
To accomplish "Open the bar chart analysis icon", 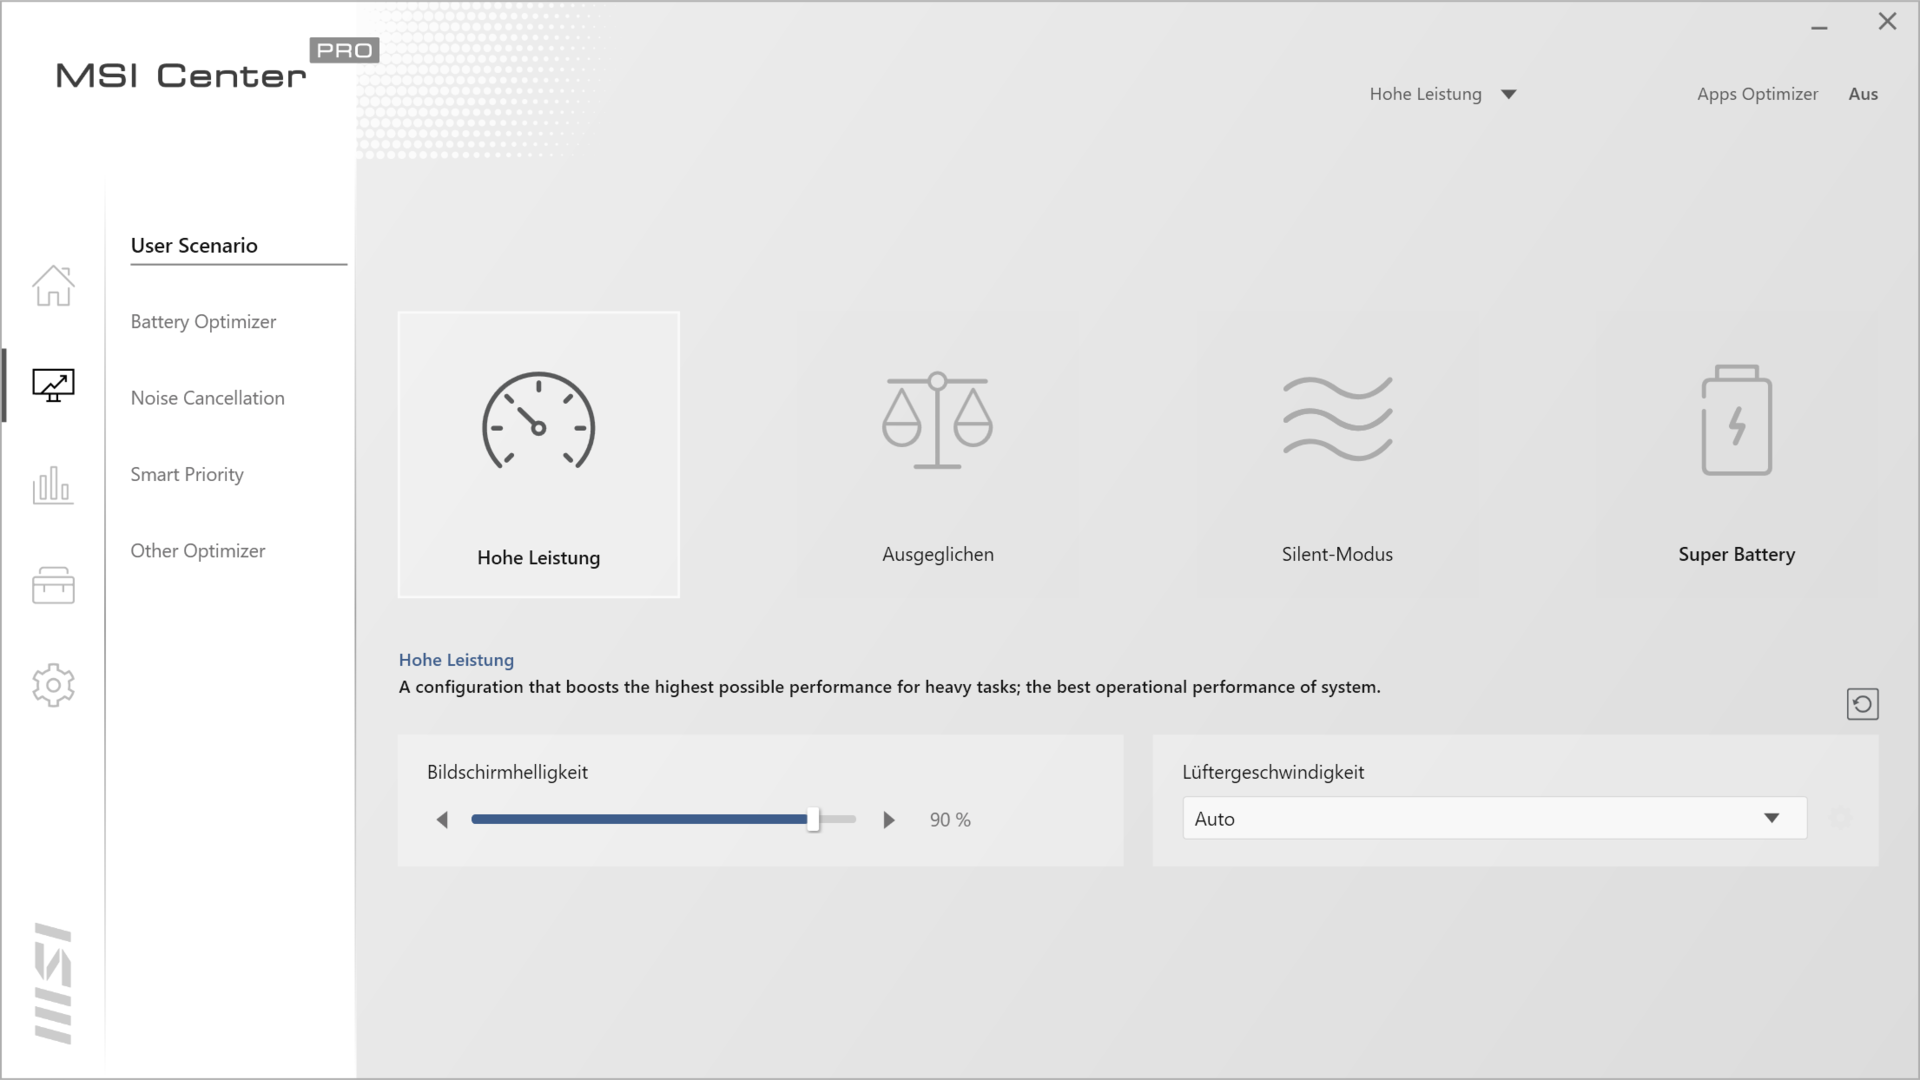I will point(53,485).
